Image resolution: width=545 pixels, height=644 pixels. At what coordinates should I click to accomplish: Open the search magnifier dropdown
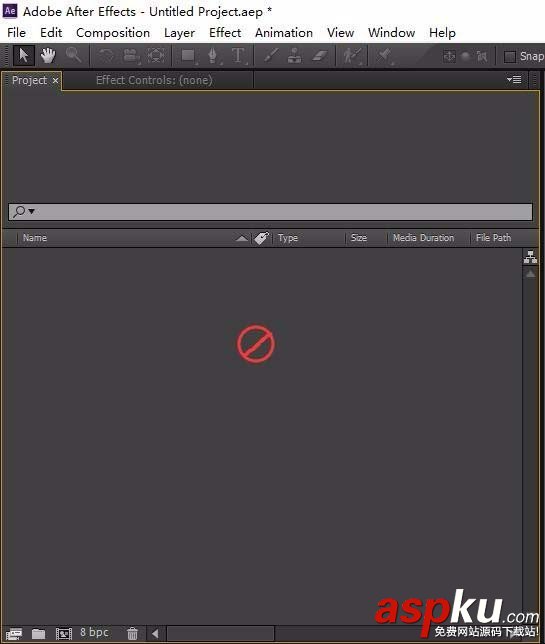tap(23, 212)
